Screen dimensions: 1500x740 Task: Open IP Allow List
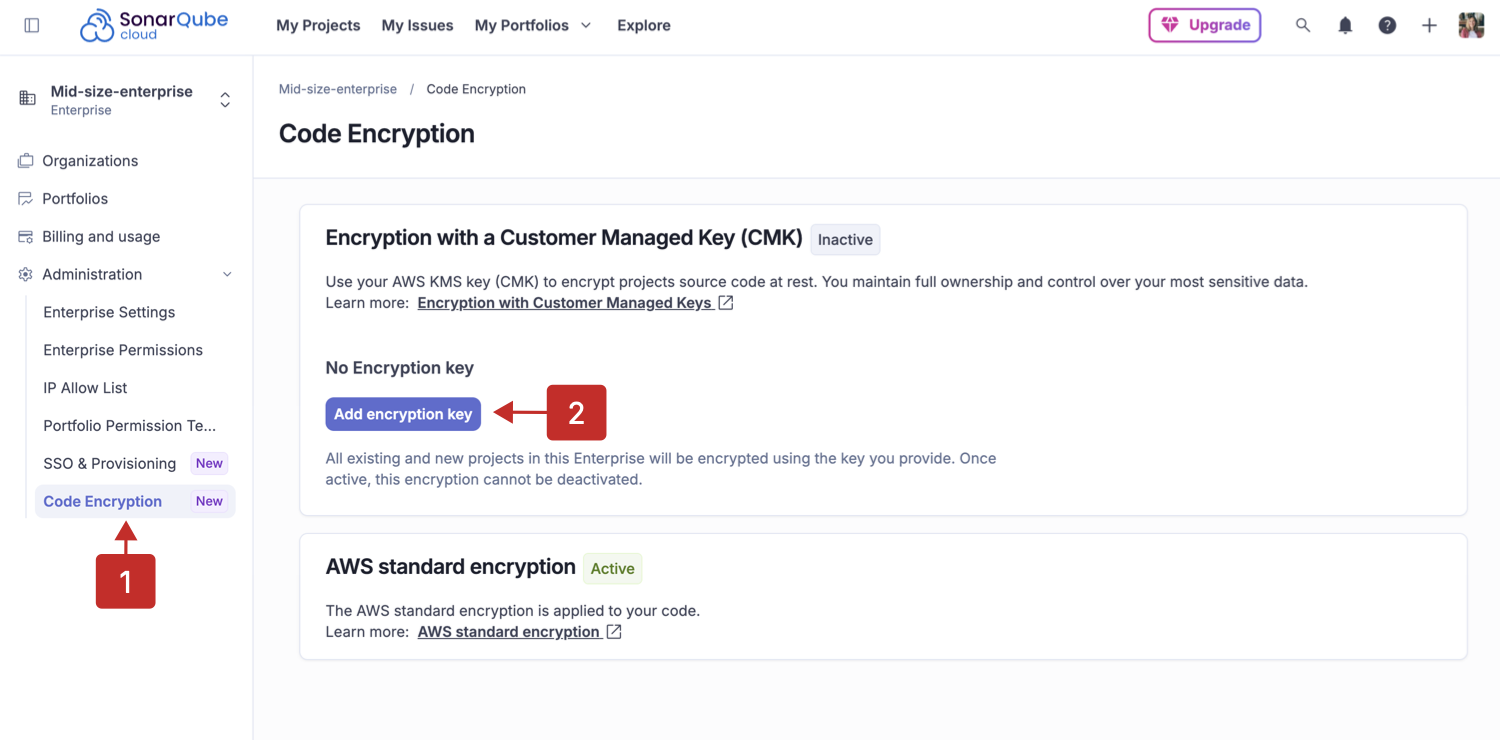tap(85, 388)
